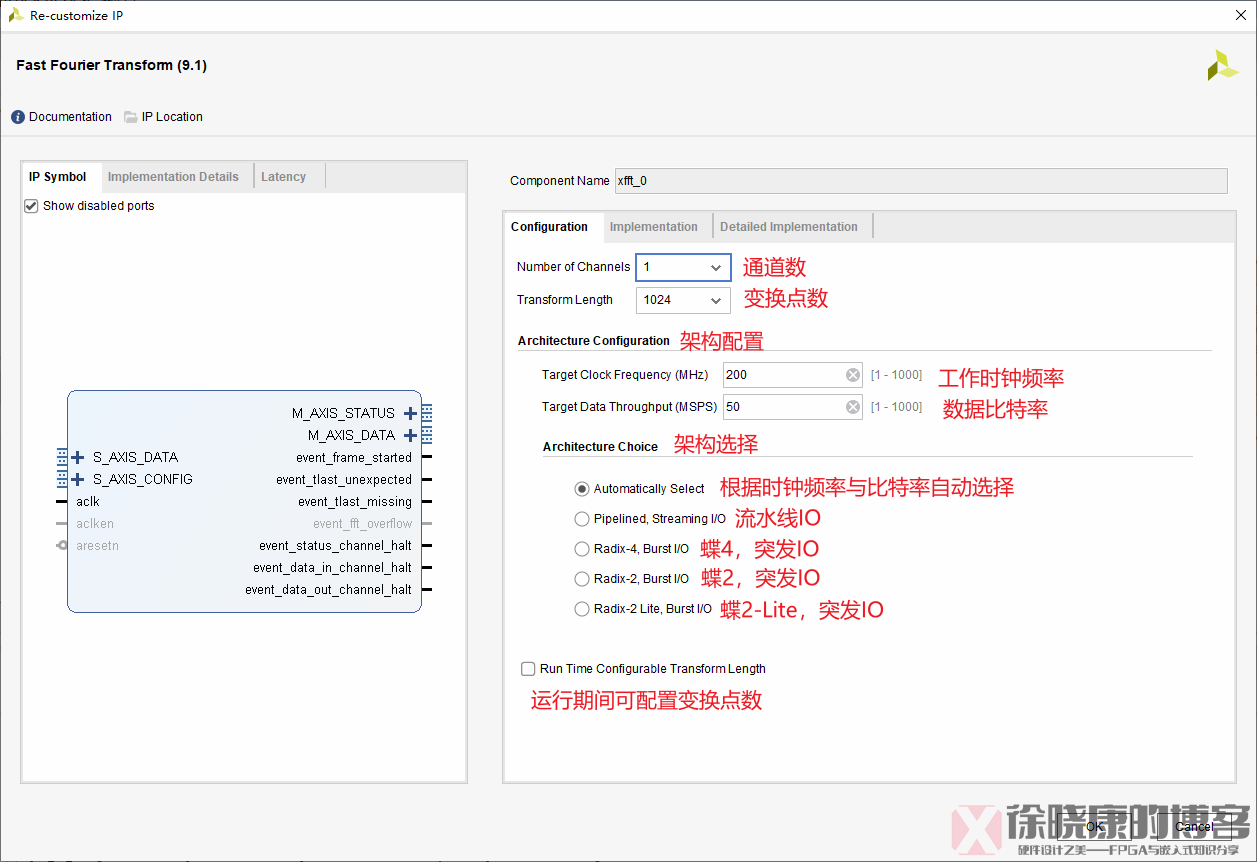The height and width of the screenshot is (862, 1257).
Task: Open the Transform Length dropdown
Action: pyautogui.click(x=717, y=299)
